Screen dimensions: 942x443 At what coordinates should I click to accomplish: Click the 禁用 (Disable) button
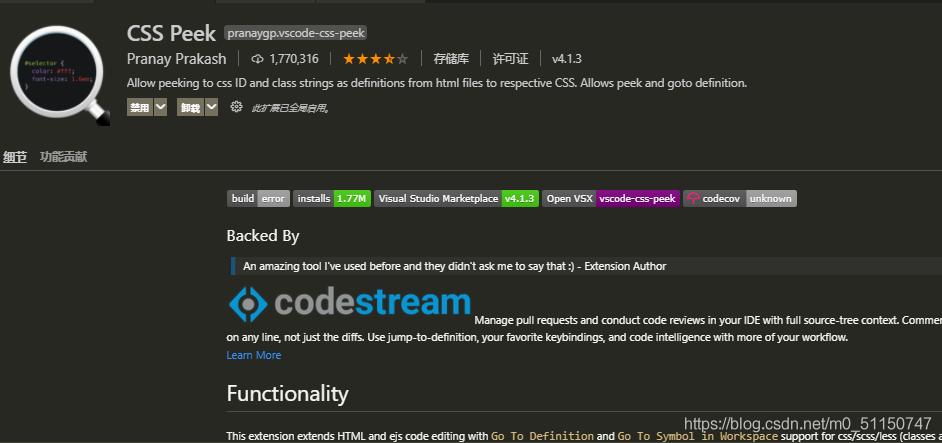pyautogui.click(x=140, y=108)
